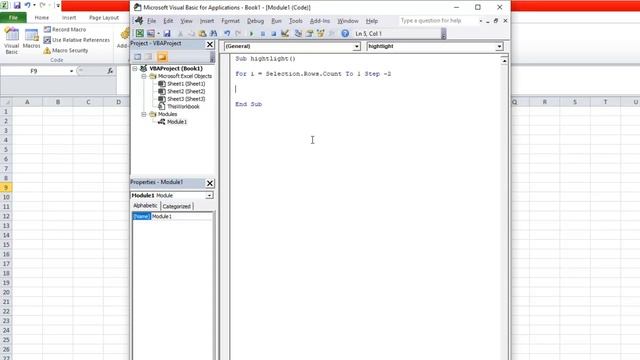Image resolution: width=640 pixels, height=360 pixels.
Task: Open the Run menu in VBA editor
Action: [276, 21]
